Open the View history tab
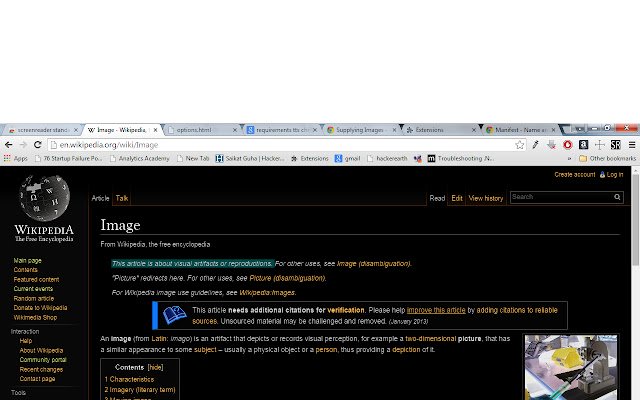This screenshot has width=640, height=400. (486, 198)
